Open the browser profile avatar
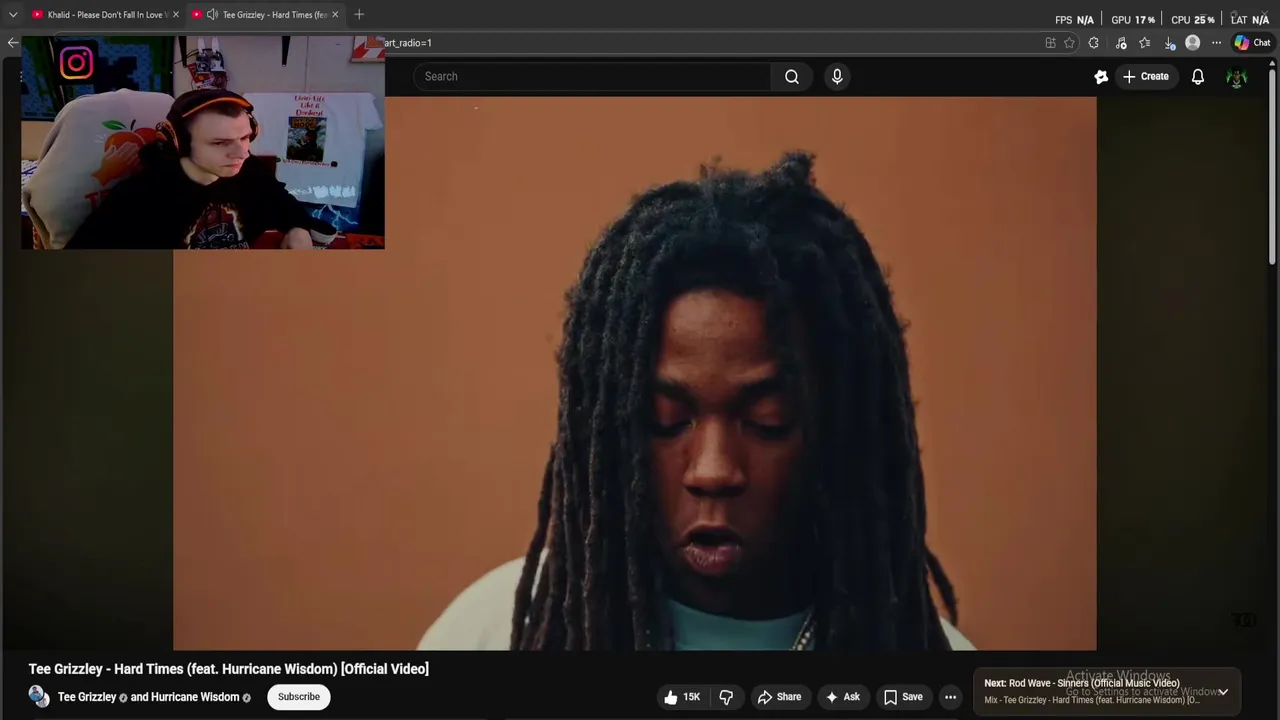1280x720 pixels. pyautogui.click(x=1192, y=43)
